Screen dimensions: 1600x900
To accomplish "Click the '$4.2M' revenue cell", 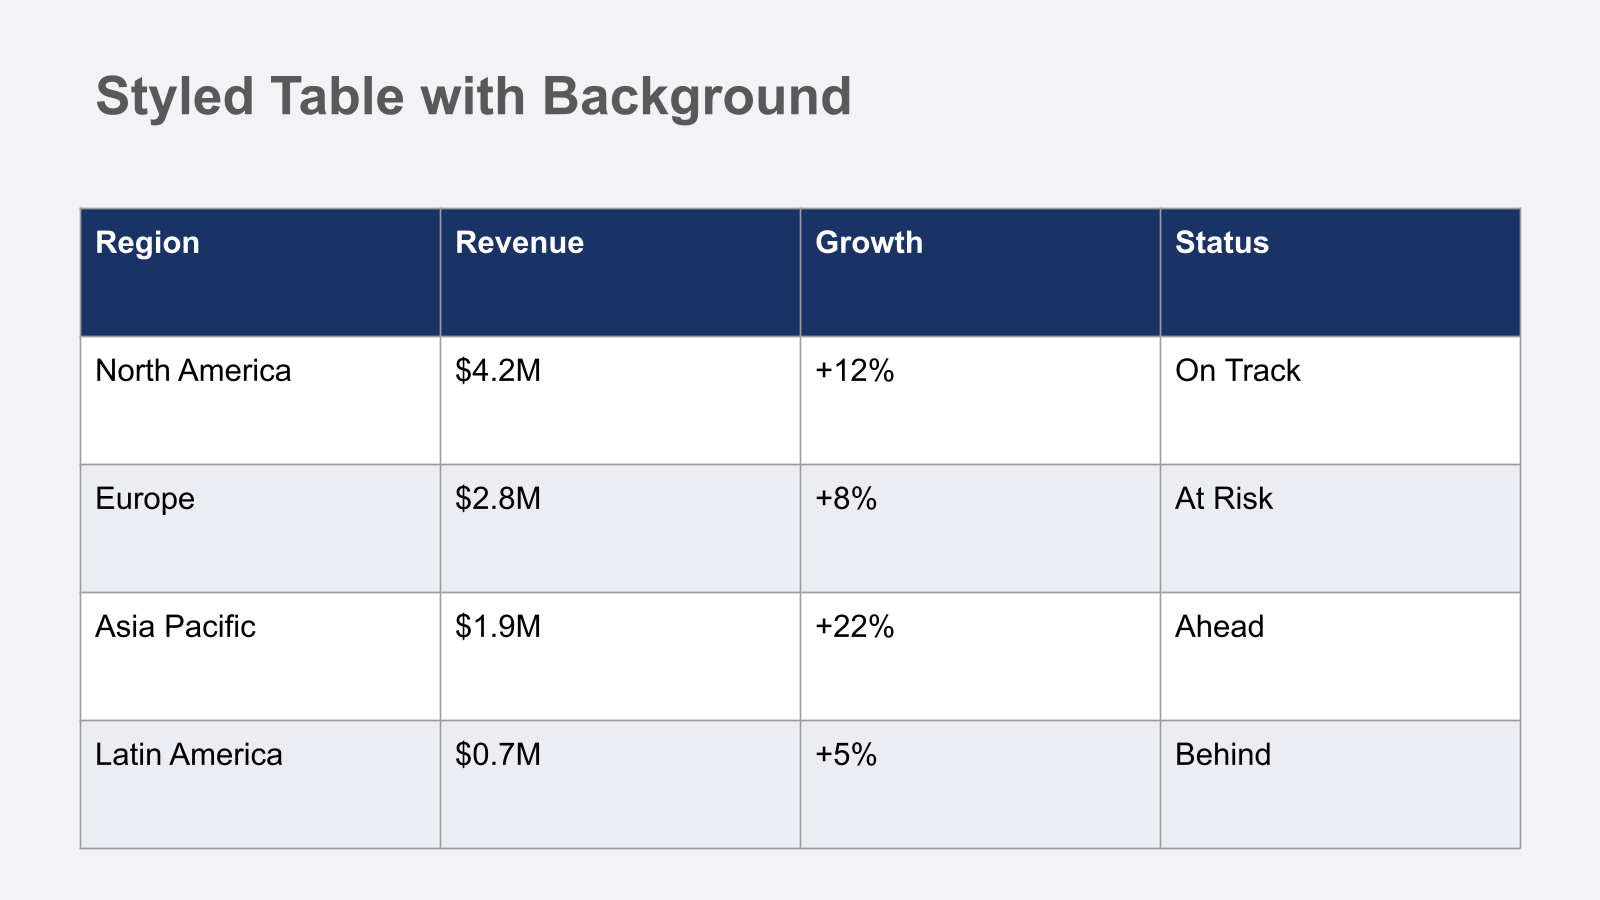I will pos(620,400).
